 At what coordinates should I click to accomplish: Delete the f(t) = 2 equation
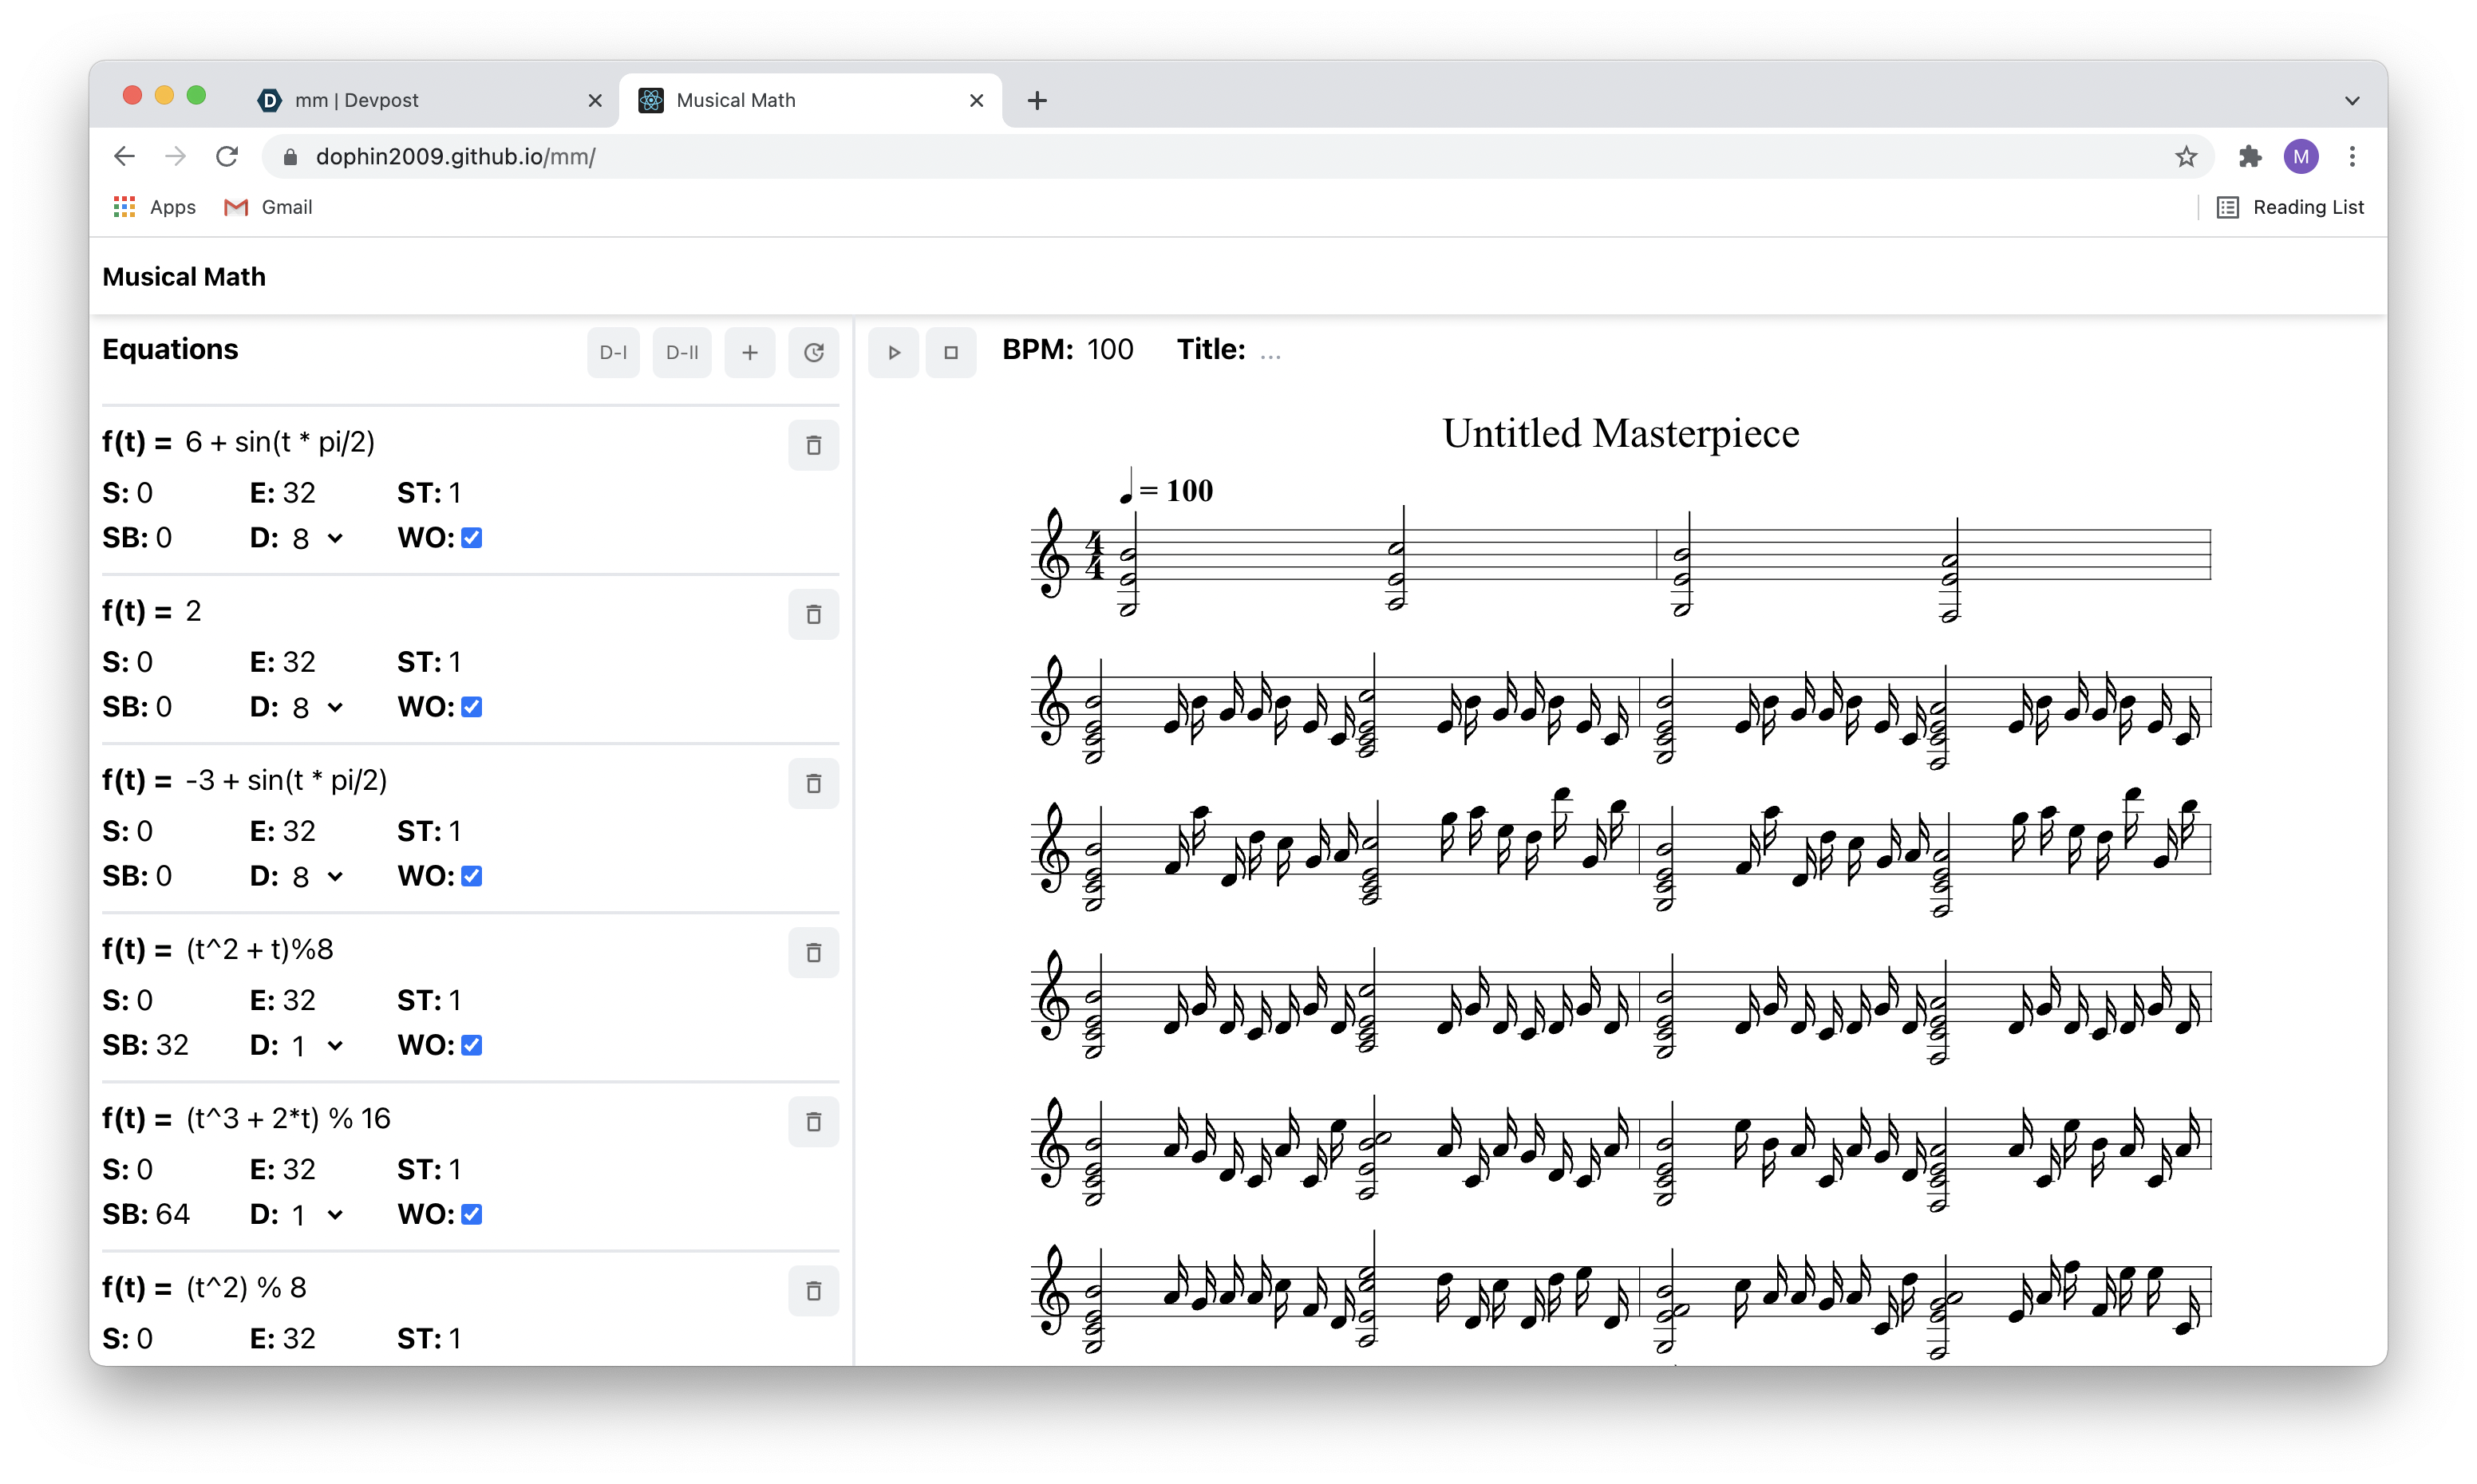[x=813, y=614]
